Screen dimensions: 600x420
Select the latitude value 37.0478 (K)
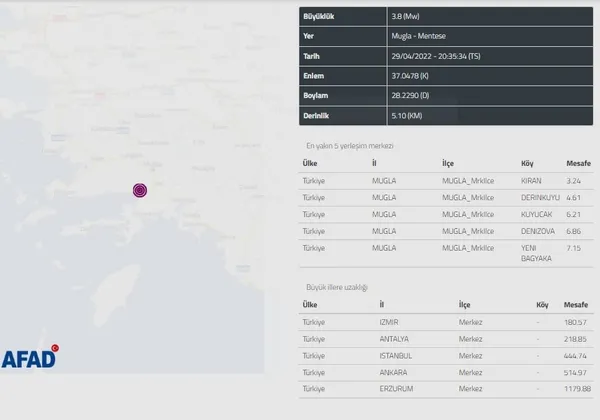410,76
